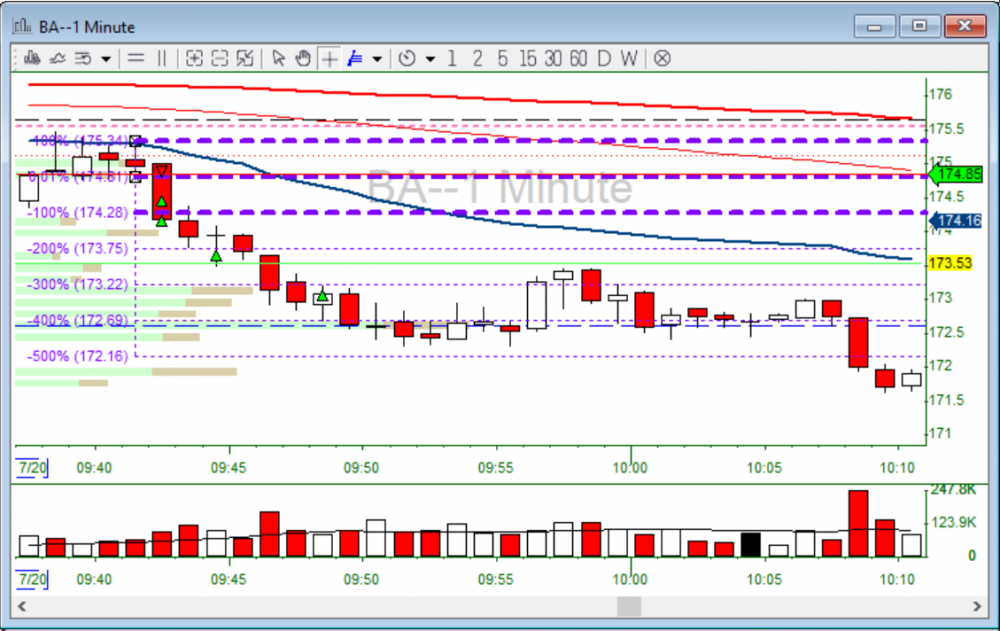1000x631 pixels.
Task: Select the D daily interval button
Action: tap(603, 58)
